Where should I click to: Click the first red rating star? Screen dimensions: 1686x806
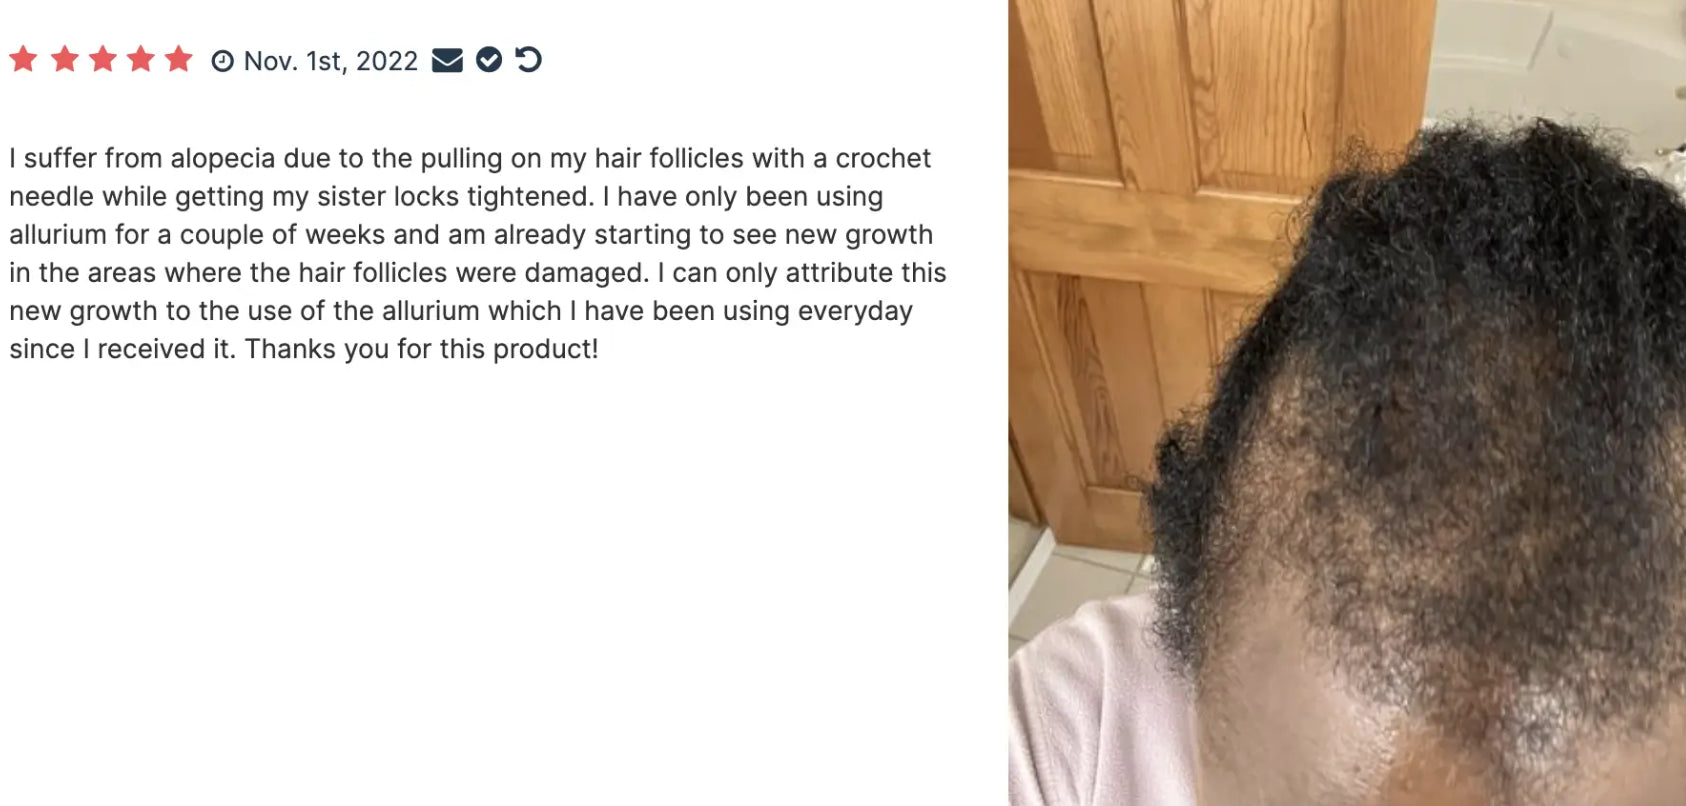coord(24,59)
